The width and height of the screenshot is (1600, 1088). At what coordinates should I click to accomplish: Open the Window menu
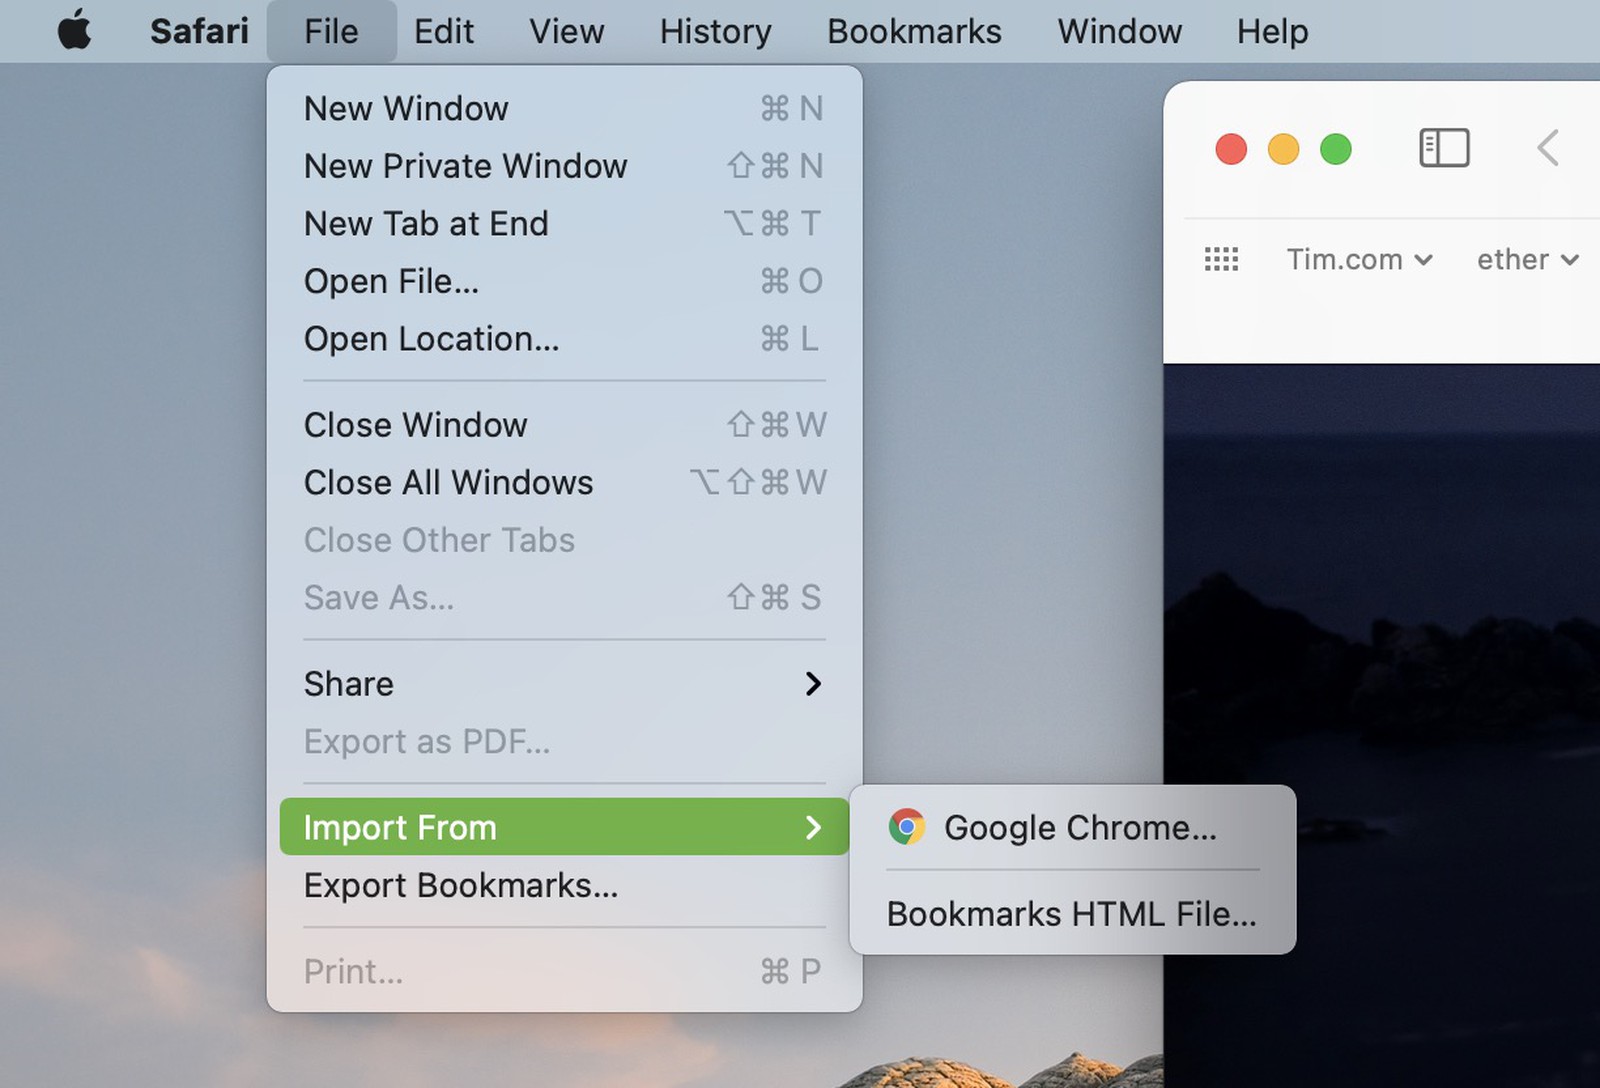click(1118, 31)
